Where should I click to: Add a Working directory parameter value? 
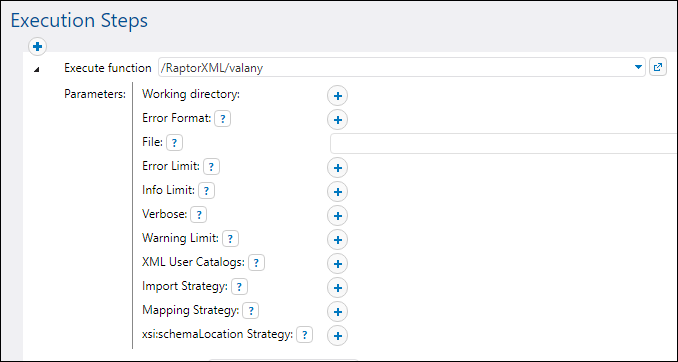pyautogui.click(x=338, y=96)
